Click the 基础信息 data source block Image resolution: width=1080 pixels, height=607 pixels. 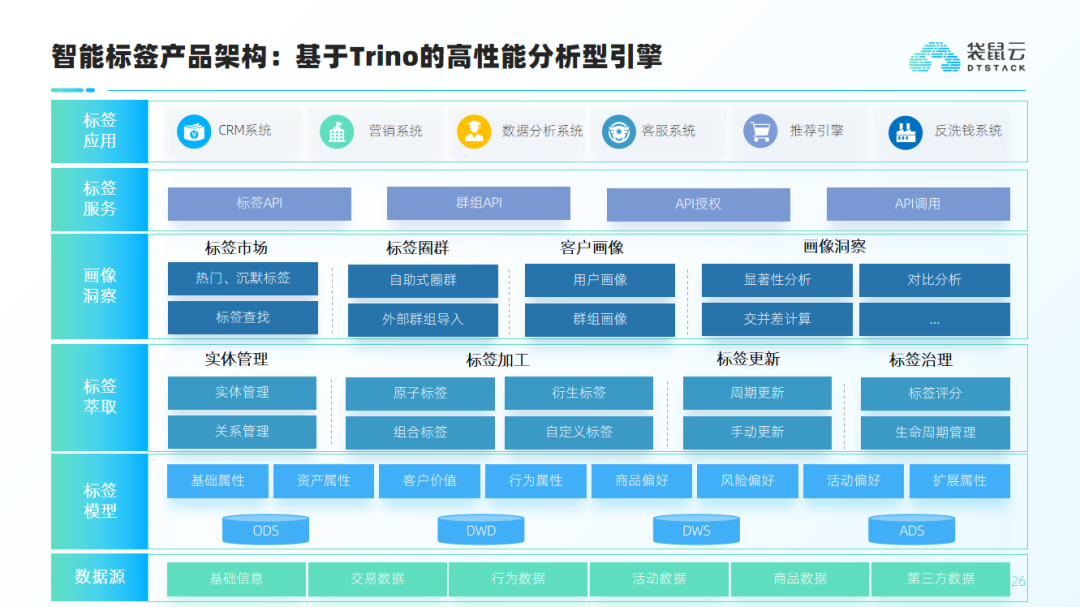coord(236,579)
